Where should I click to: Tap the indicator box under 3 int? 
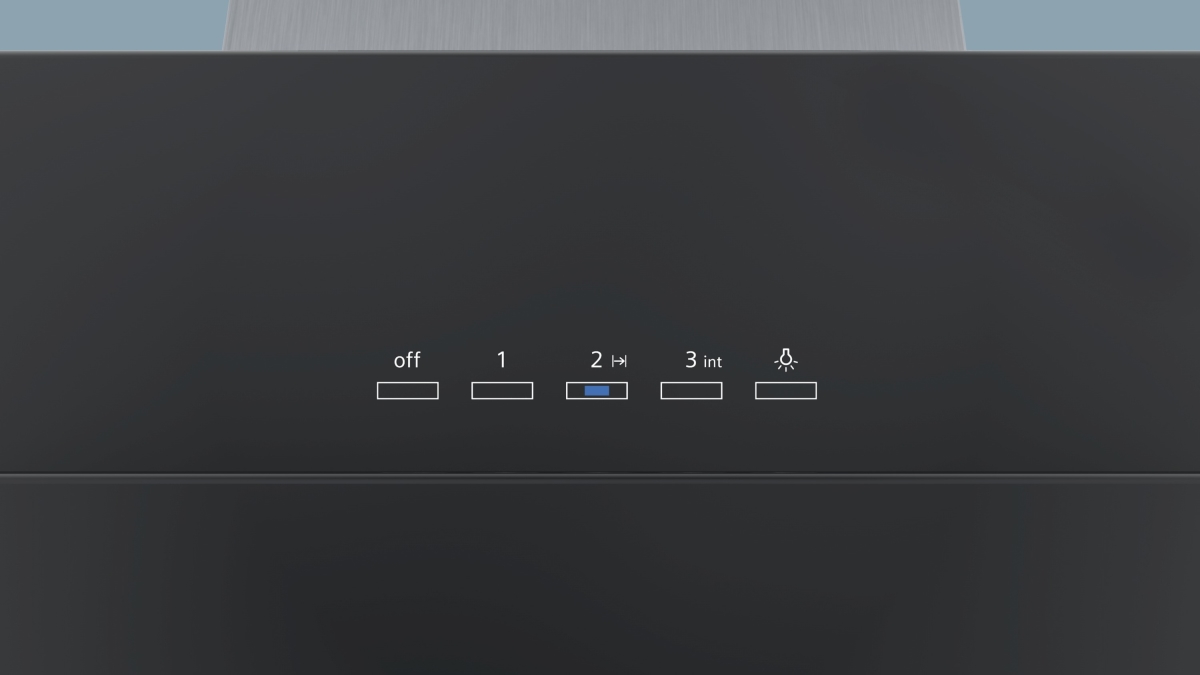[x=691, y=391]
